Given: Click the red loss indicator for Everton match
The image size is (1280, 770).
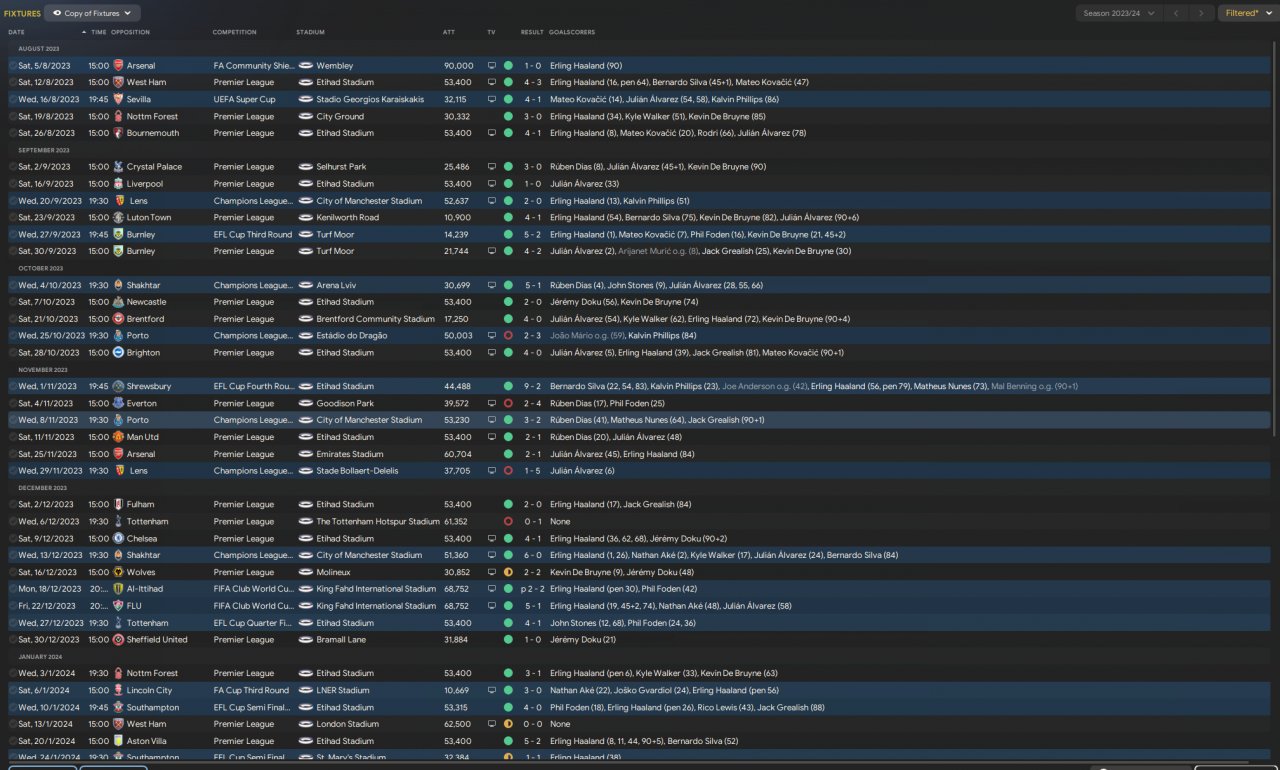Looking at the screenshot, I should click(x=508, y=403).
